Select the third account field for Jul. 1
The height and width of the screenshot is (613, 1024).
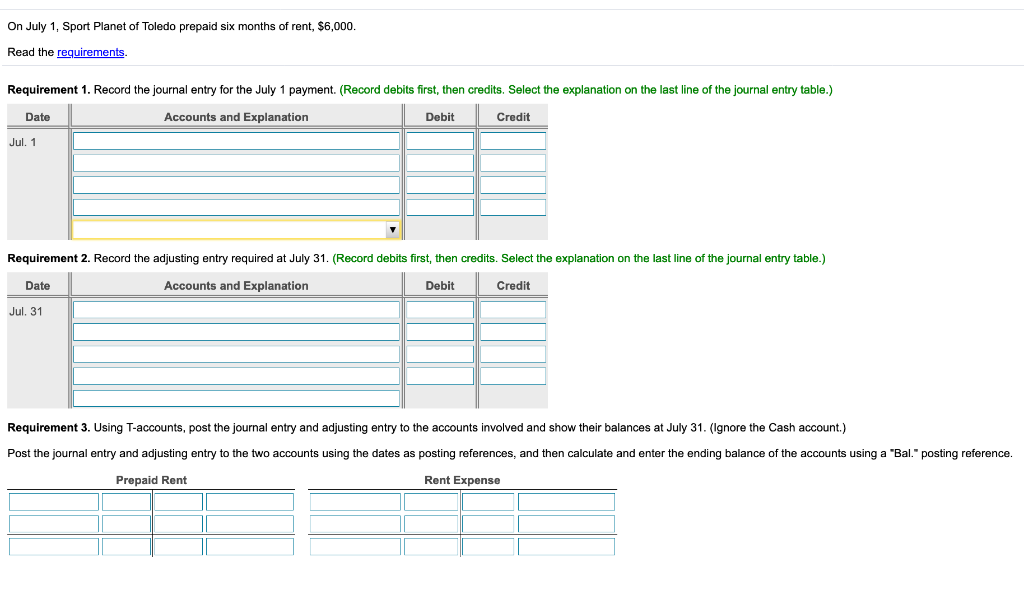(x=236, y=185)
